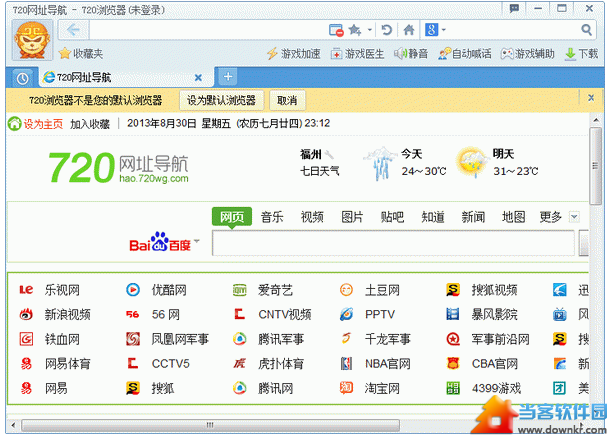
Task: Click the Google search engine icon
Action: point(432,29)
